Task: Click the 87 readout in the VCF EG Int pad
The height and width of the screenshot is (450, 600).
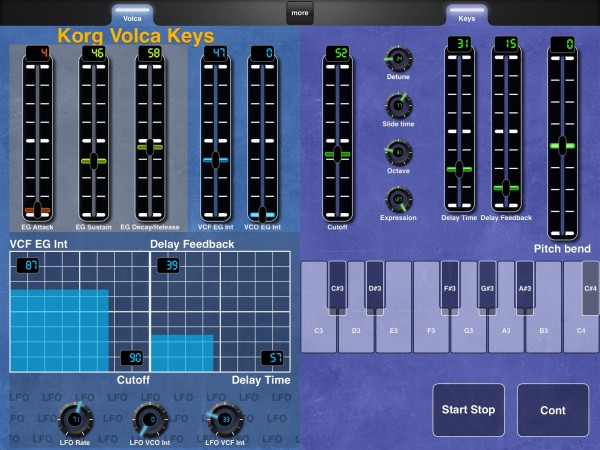Action: 28,265
